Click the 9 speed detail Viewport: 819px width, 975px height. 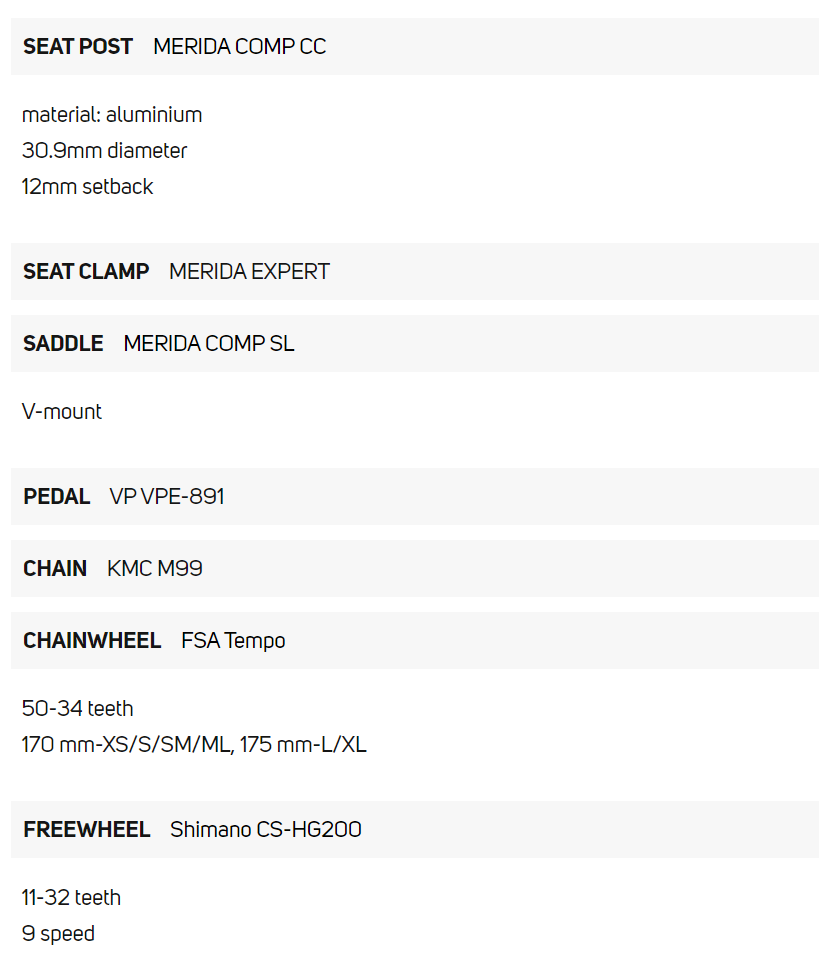coord(58,934)
